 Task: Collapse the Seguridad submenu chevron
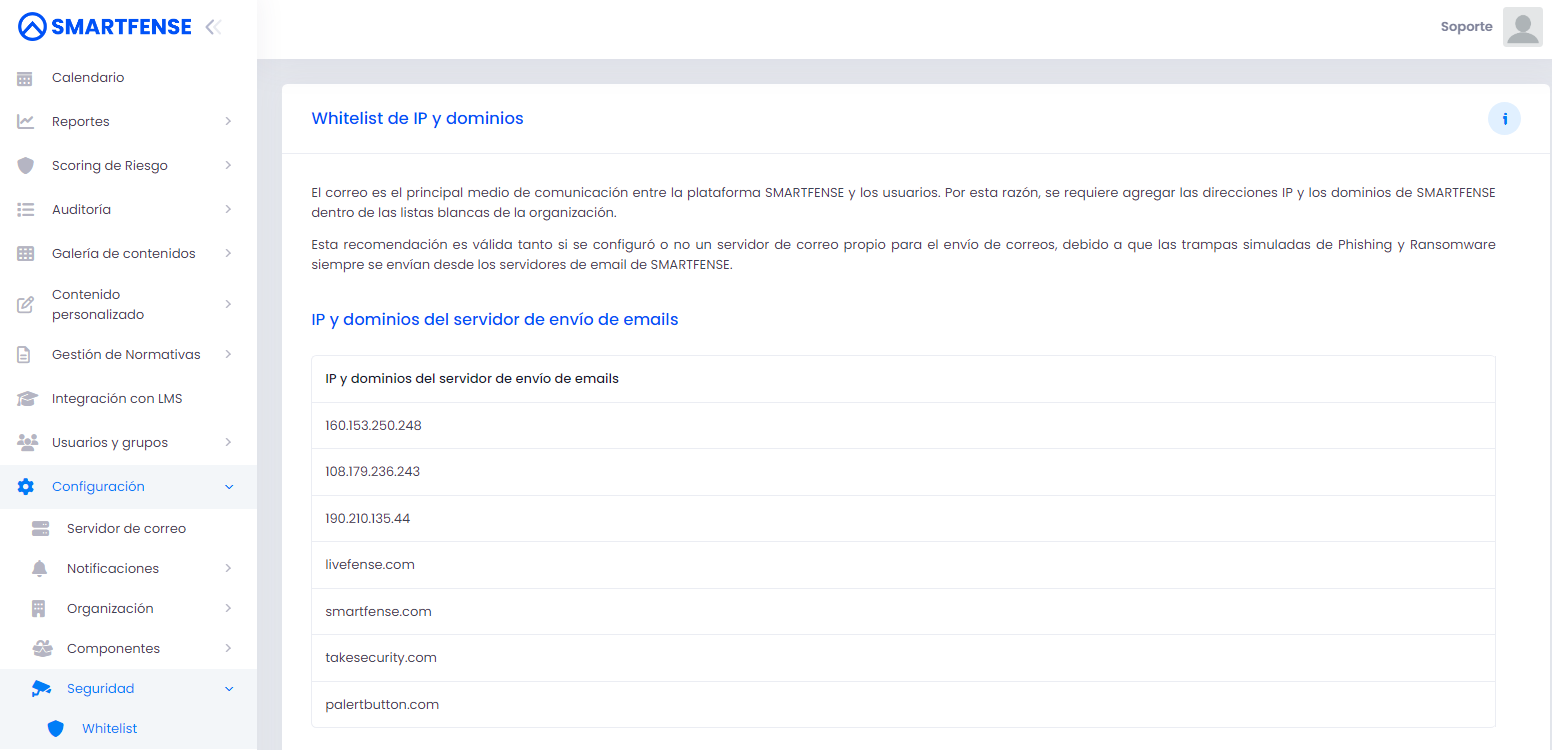pyautogui.click(x=228, y=689)
